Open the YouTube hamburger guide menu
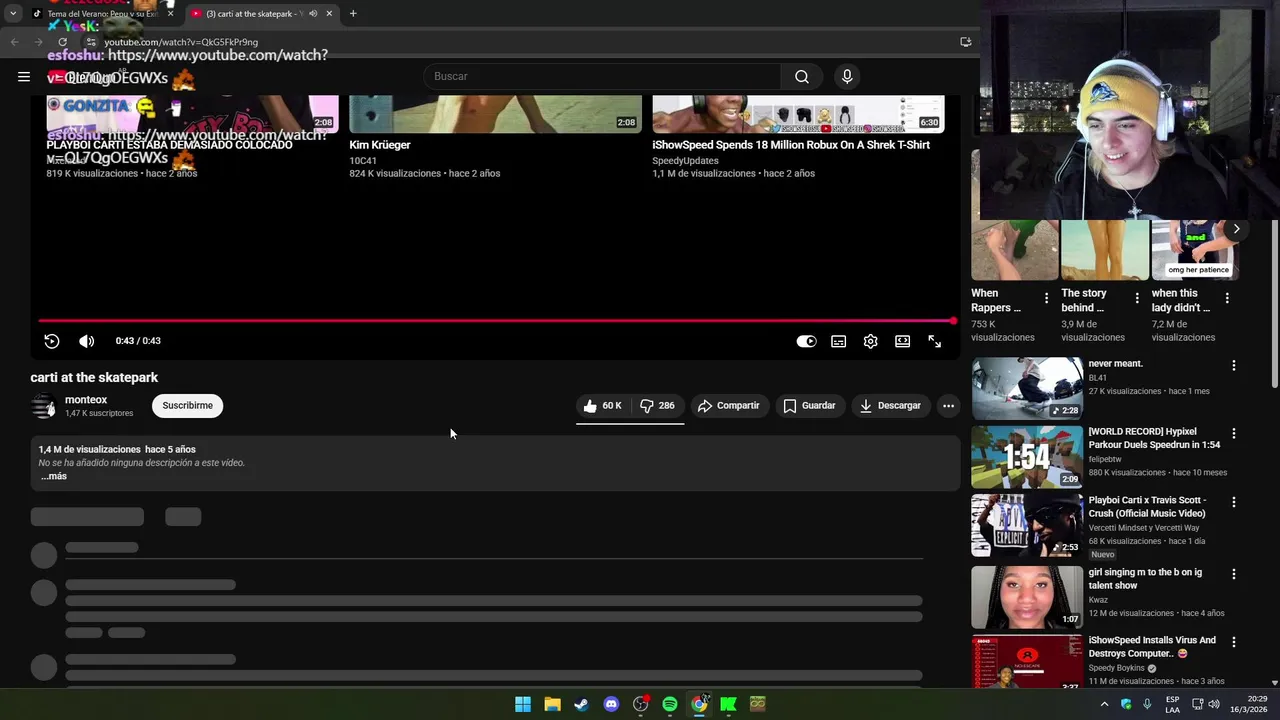 click(24, 76)
